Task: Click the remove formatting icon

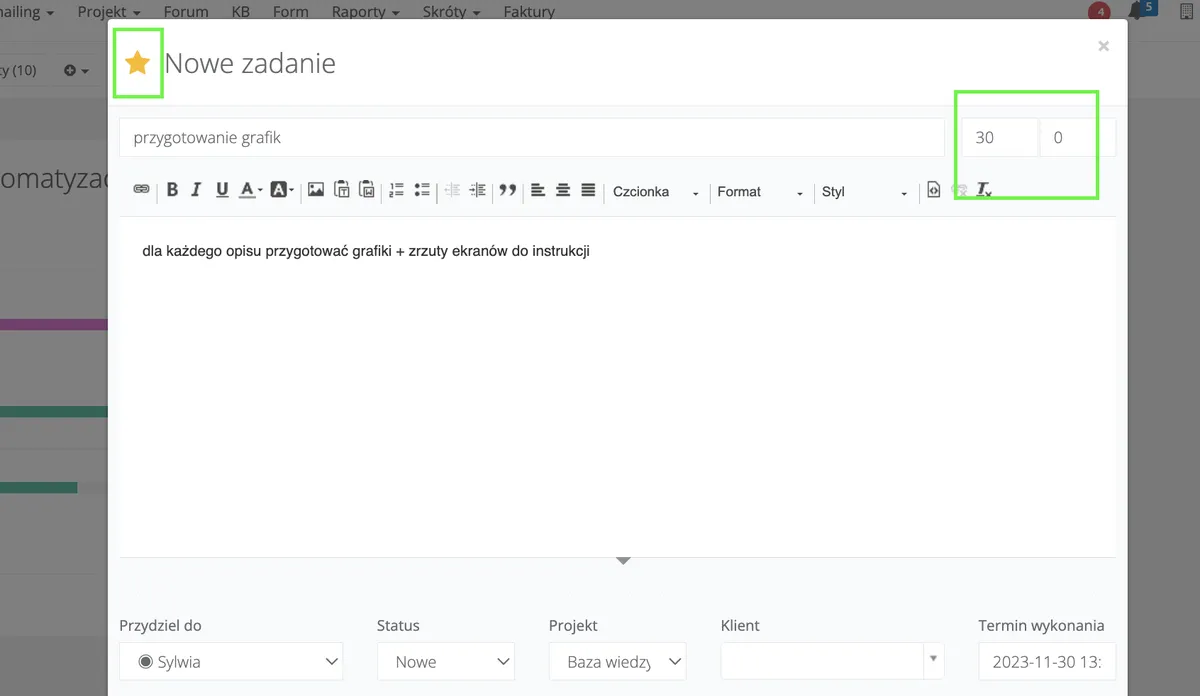Action: coord(984,190)
